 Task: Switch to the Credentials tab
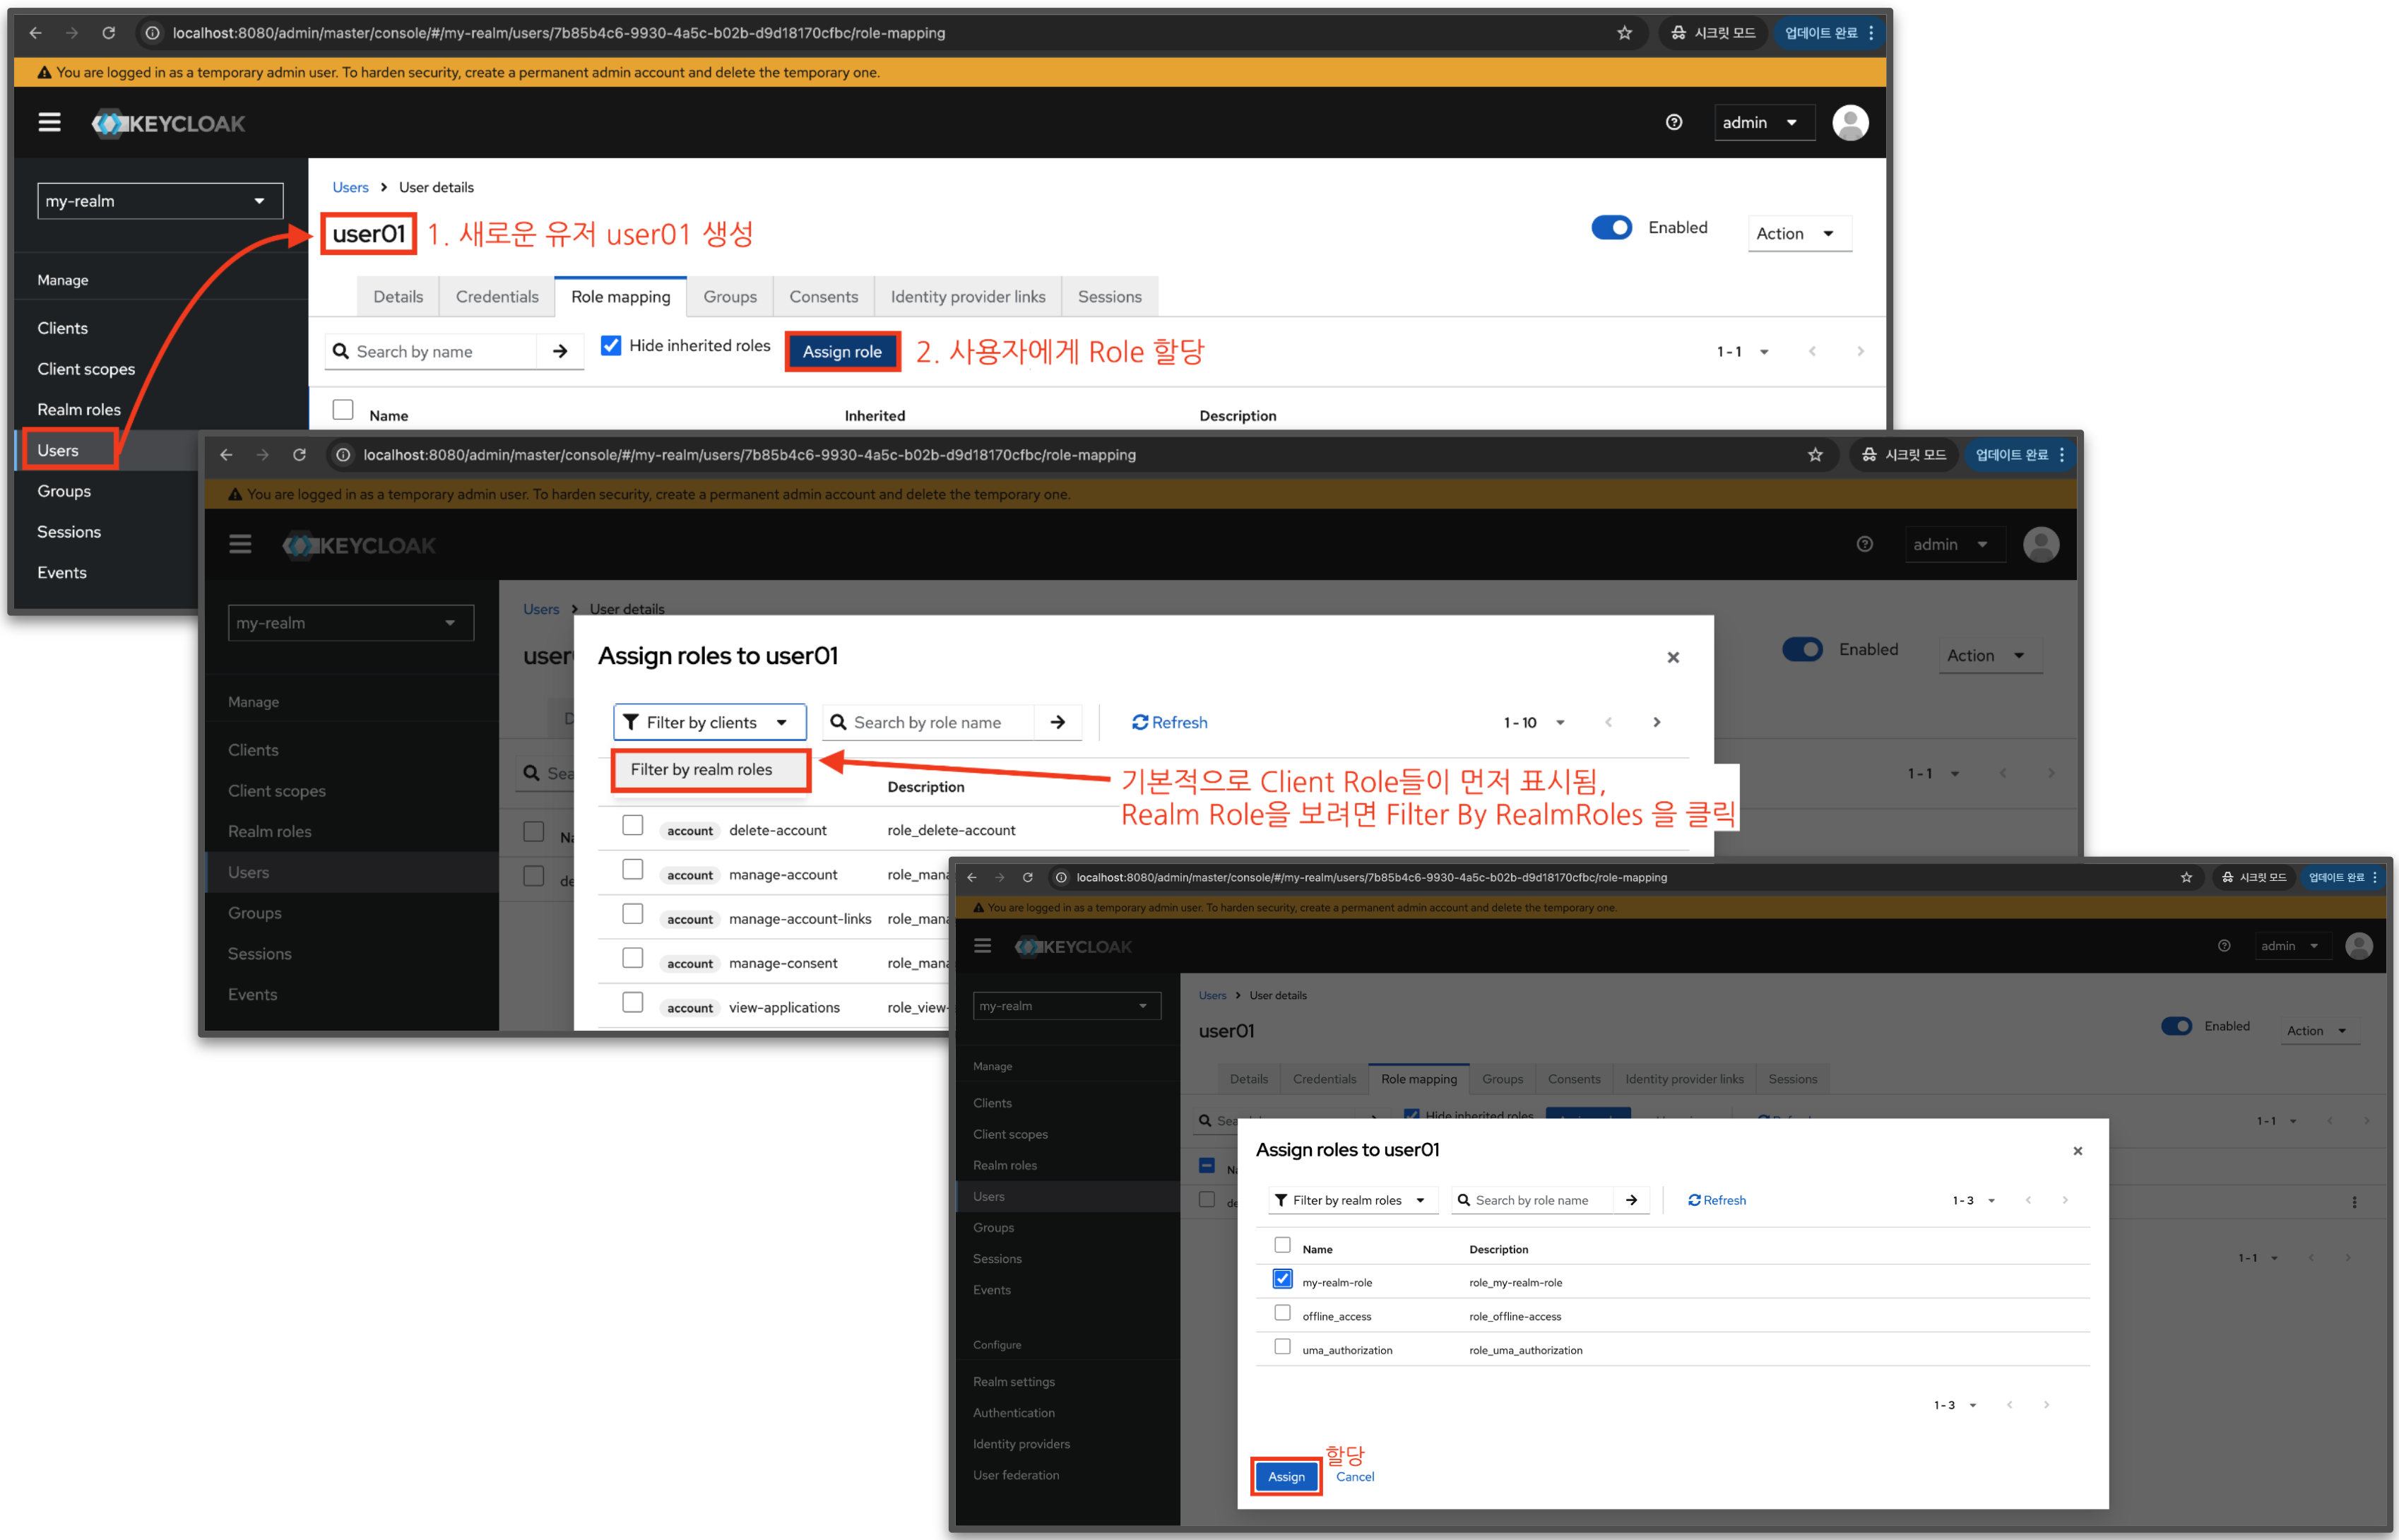[x=496, y=297]
